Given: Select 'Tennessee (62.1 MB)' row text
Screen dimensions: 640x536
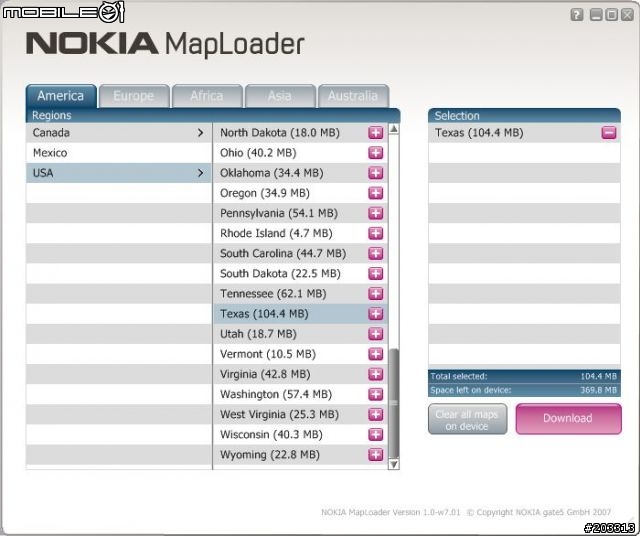Looking at the screenshot, I should (273, 294).
